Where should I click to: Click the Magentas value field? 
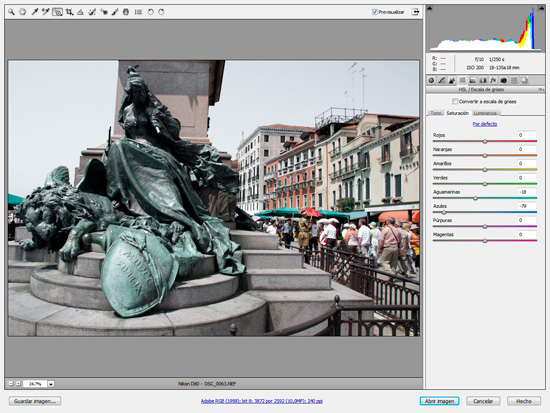coord(527,234)
